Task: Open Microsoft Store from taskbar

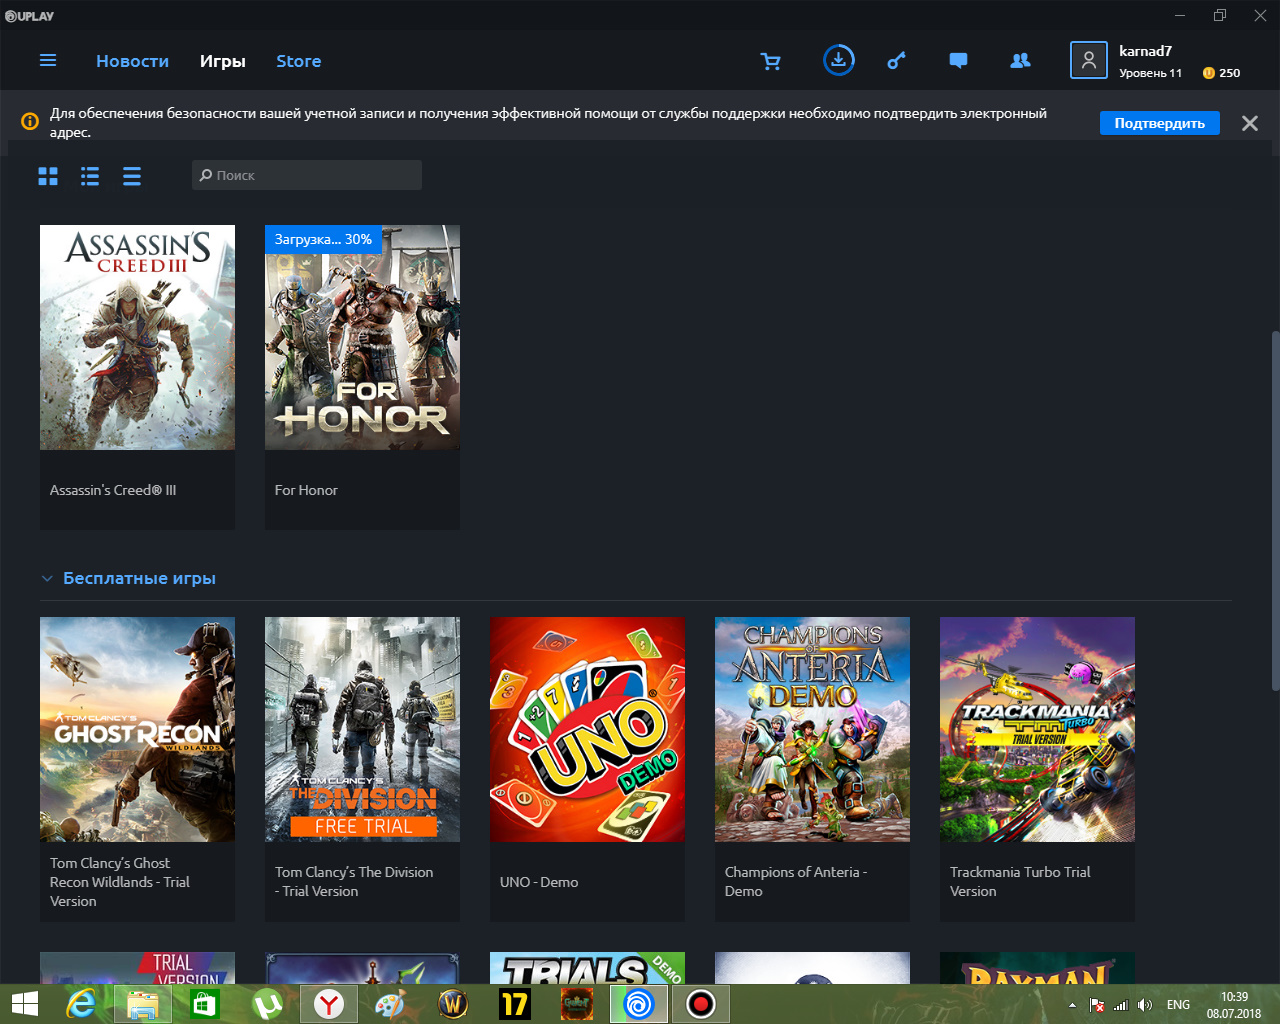Action: click(x=205, y=1004)
